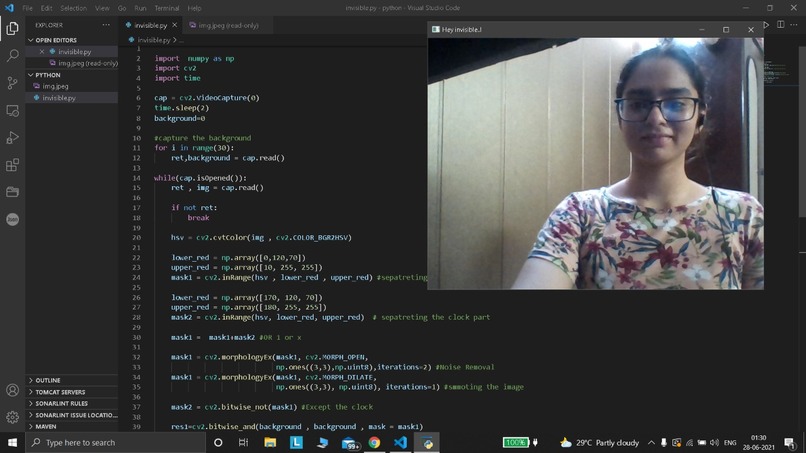Click the Split Editor icon
The height and width of the screenshot is (453, 806).
click(x=781, y=25)
